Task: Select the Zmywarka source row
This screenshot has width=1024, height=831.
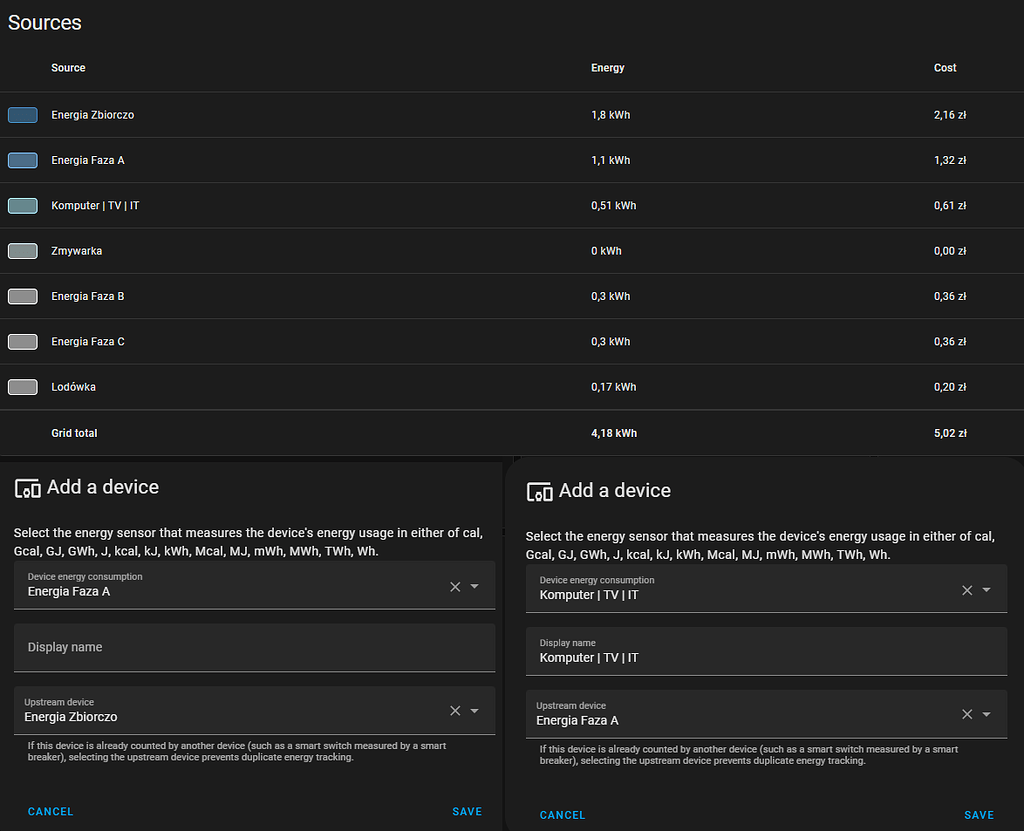Action: (77, 251)
